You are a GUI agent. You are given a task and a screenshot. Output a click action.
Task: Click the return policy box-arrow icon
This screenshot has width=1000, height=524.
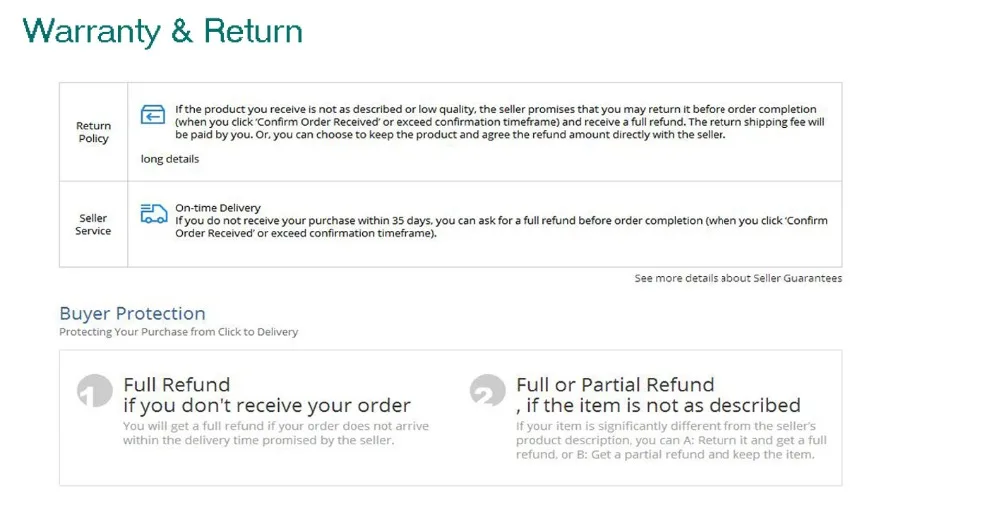(153, 115)
